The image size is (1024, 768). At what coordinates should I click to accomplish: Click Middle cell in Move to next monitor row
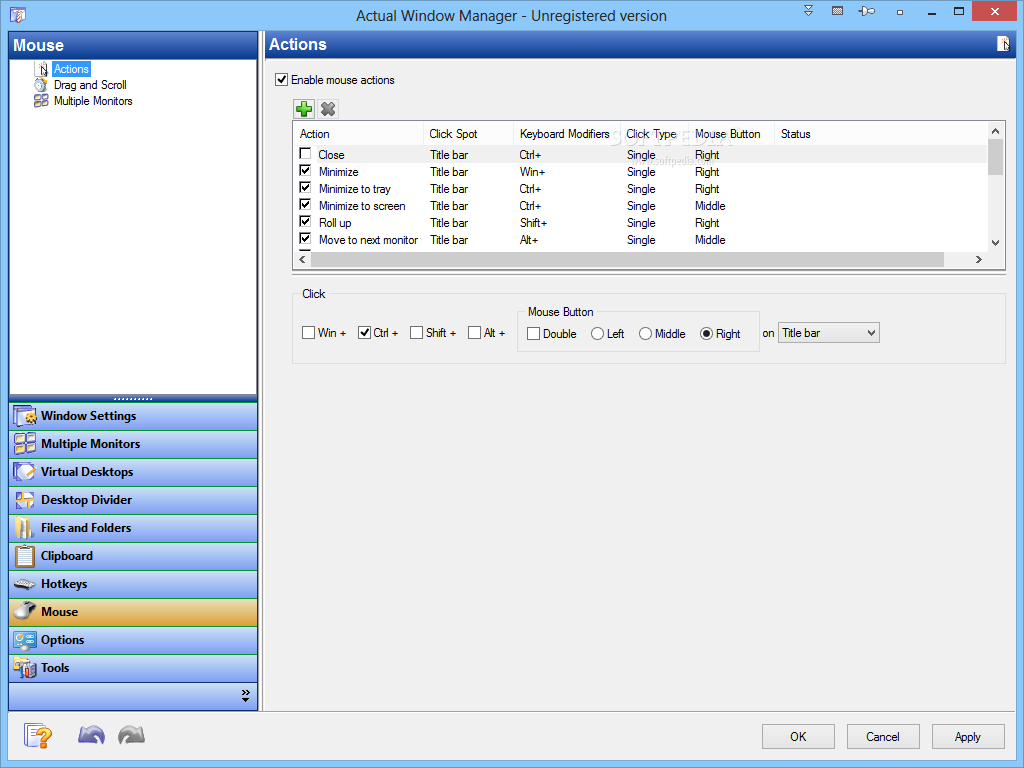710,240
